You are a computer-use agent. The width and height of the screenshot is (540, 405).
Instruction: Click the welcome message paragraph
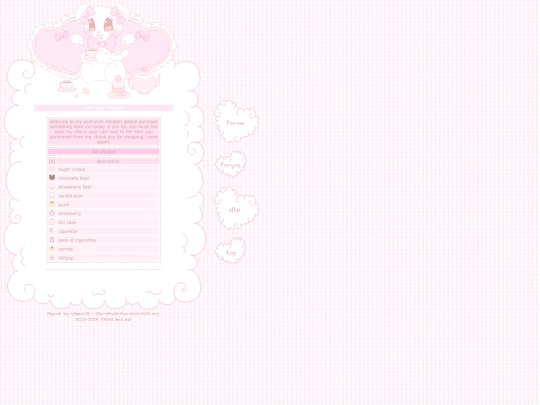tap(103, 132)
